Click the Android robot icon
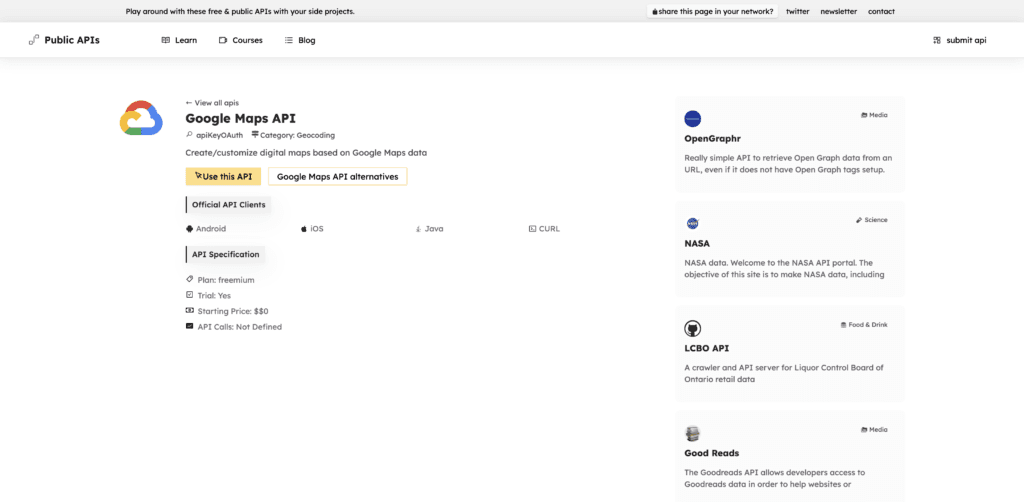Screen dimensions: 1024x502 pyautogui.click(x=189, y=229)
